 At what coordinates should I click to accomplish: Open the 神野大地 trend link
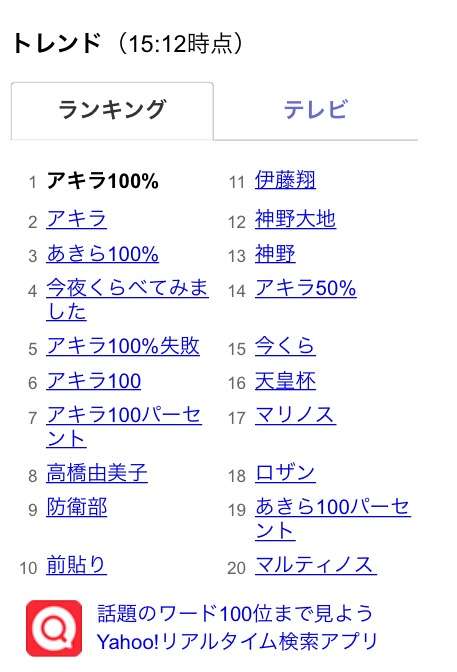coord(295,219)
